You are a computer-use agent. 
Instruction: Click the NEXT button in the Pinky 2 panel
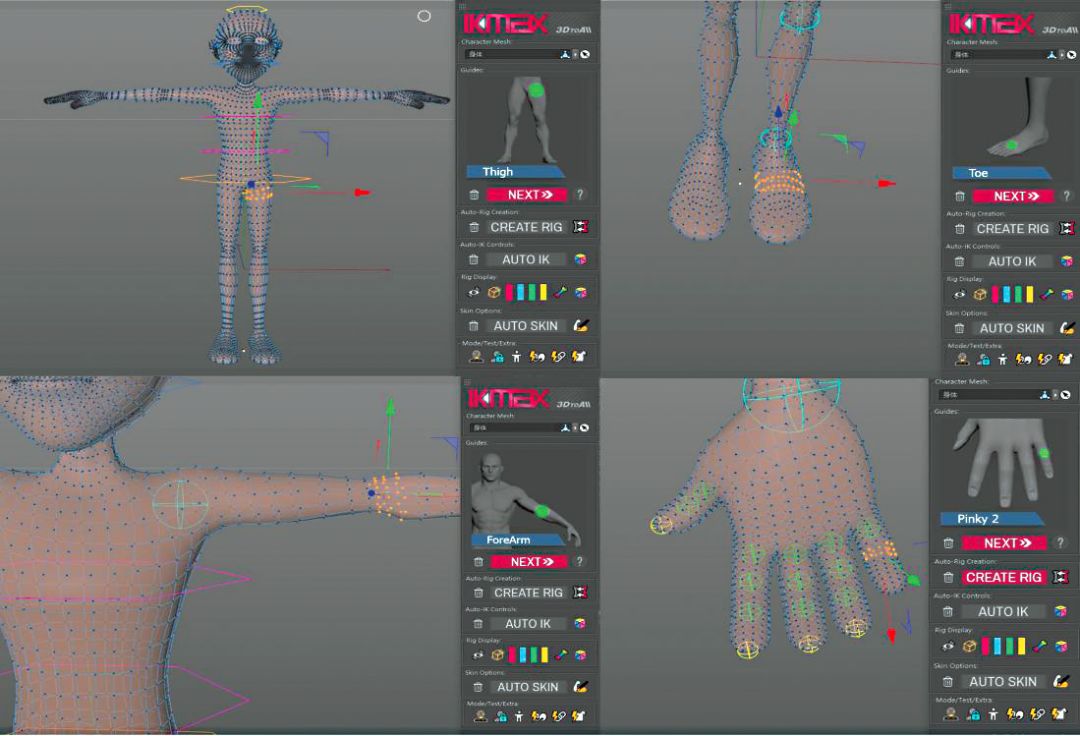pos(1004,543)
